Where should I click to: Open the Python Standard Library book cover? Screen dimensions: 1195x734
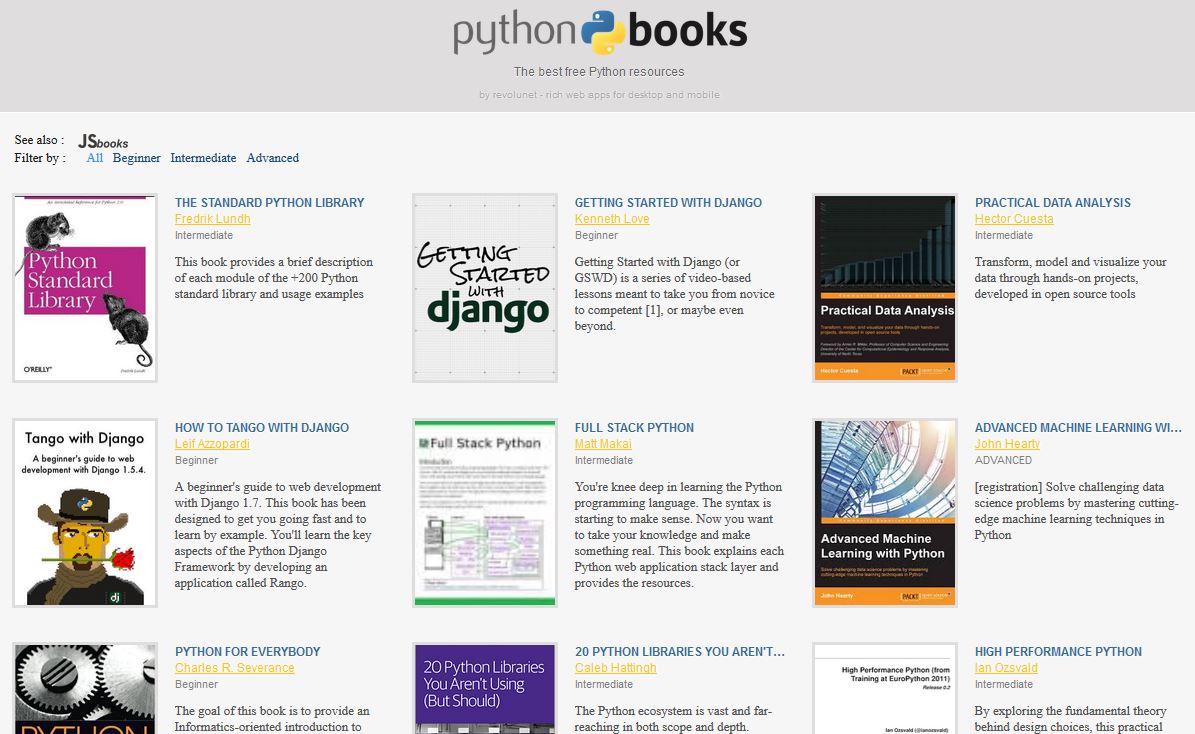[85, 287]
